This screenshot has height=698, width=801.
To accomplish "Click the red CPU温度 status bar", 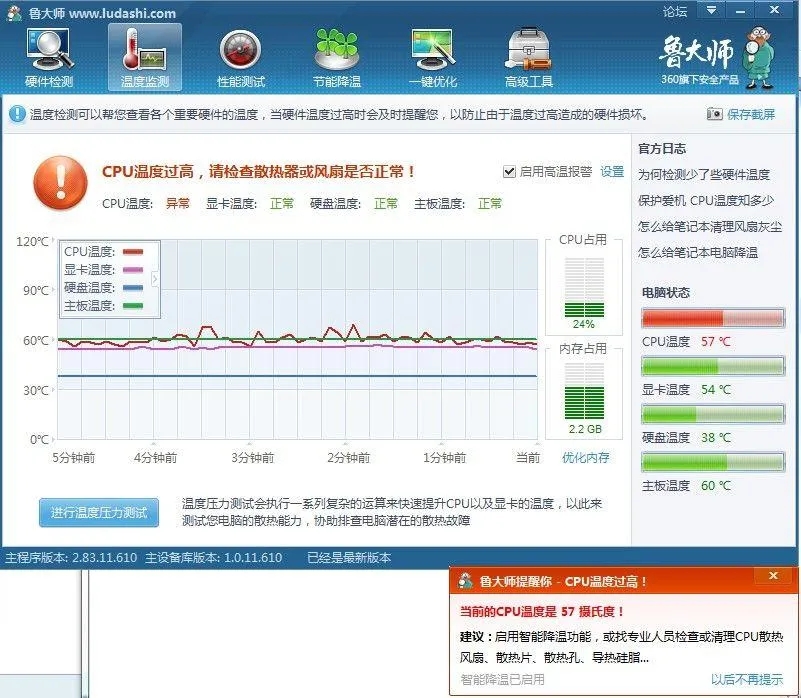I will coord(713,318).
